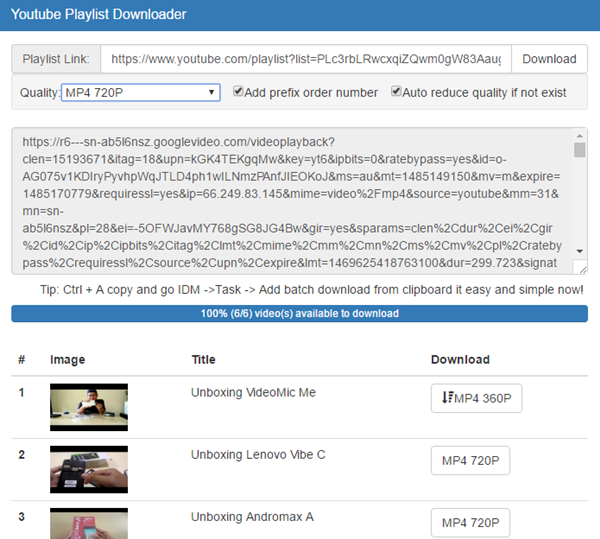Viewport: 600px width, 539px height.
Task: Click the scrollbar thumb in the URL box
Action: (x=580, y=150)
